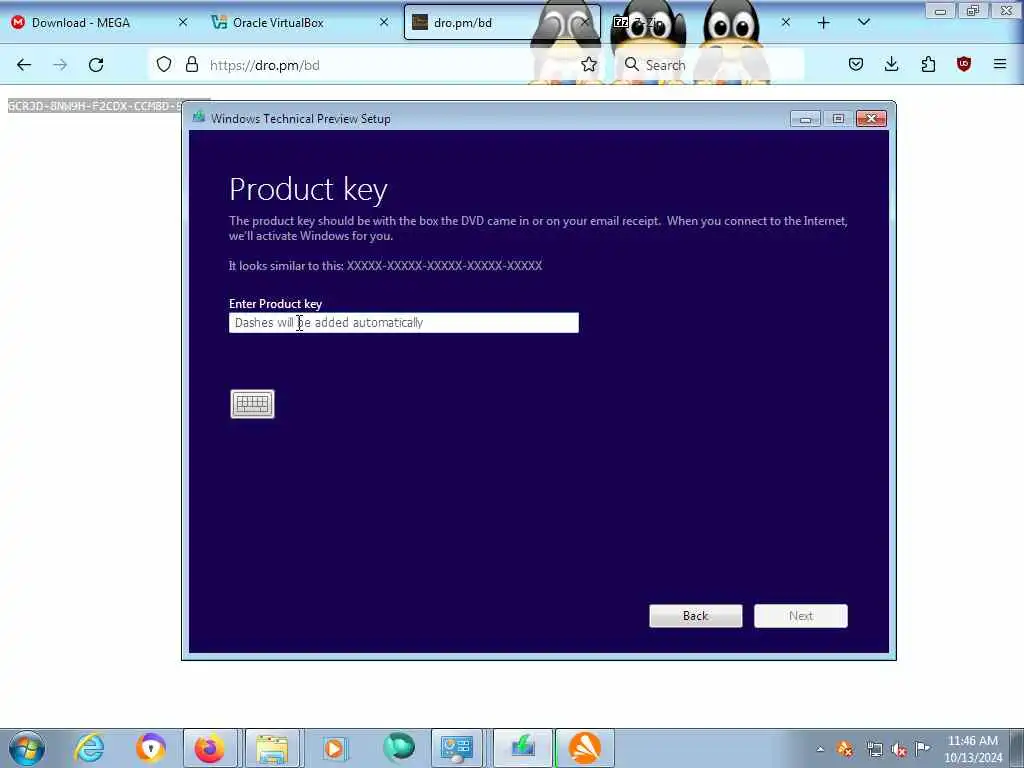This screenshot has width=1024, height=768.
Task: Click the Enter Product key input field
Action: (x=404, y=323)
